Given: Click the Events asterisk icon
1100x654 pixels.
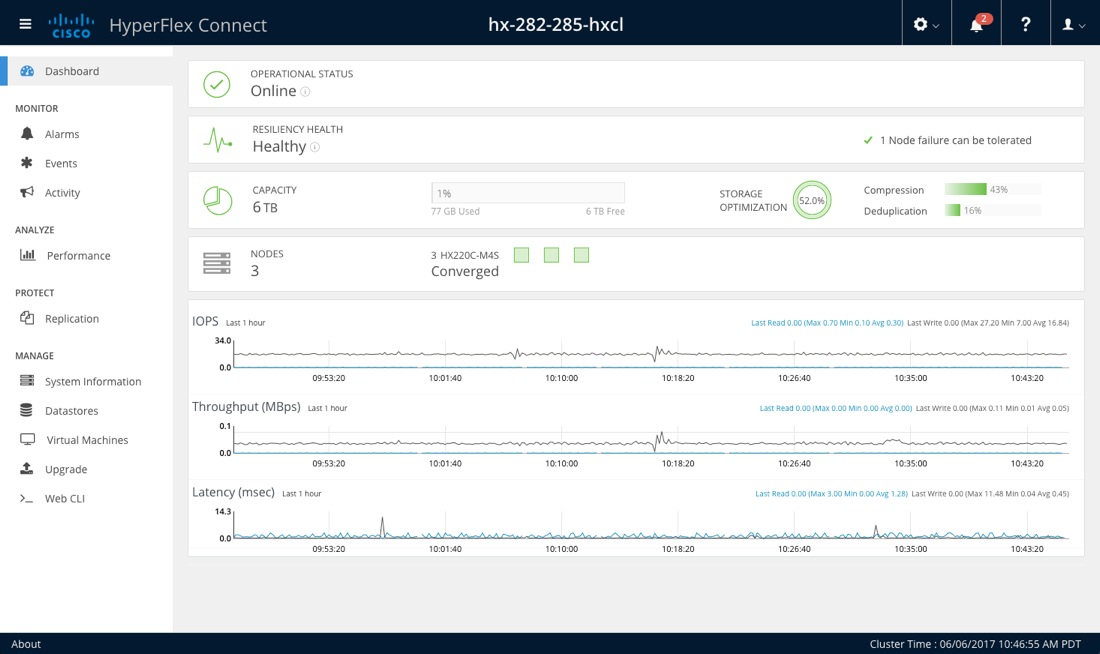Looking at the screenshot, I should pos(27,163).
